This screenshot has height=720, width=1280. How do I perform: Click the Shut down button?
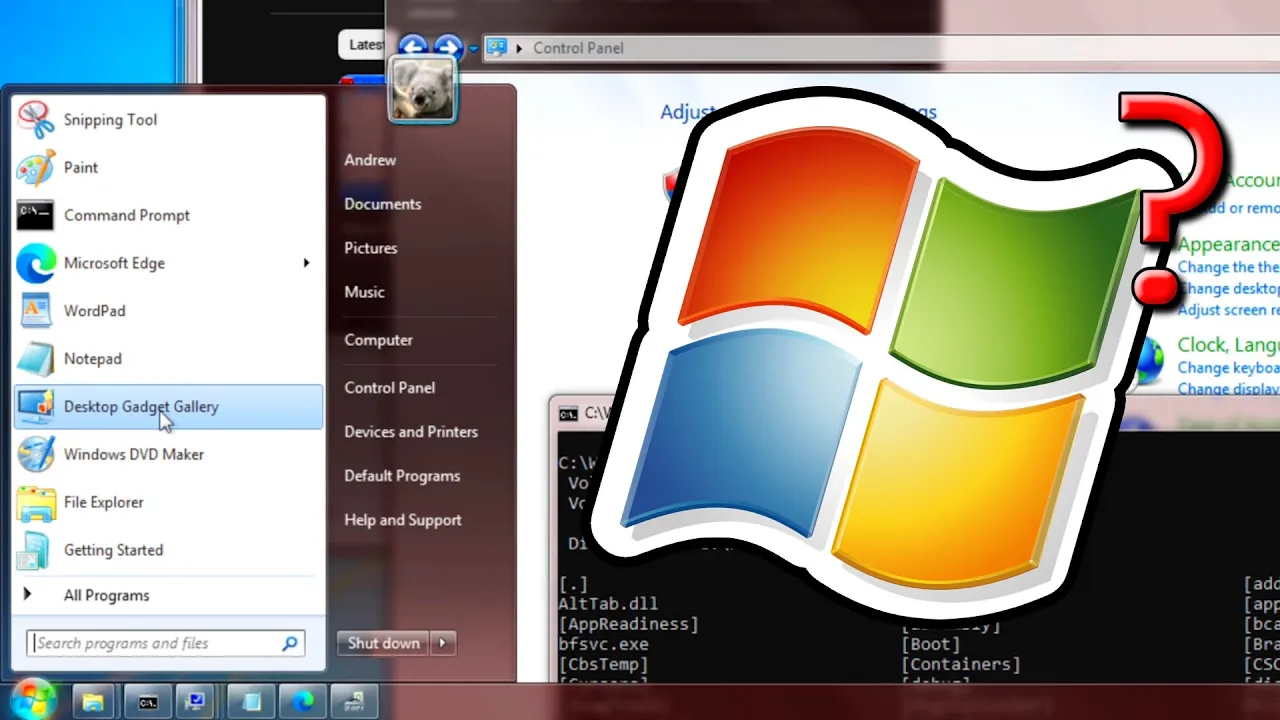[x=384, y=643]
